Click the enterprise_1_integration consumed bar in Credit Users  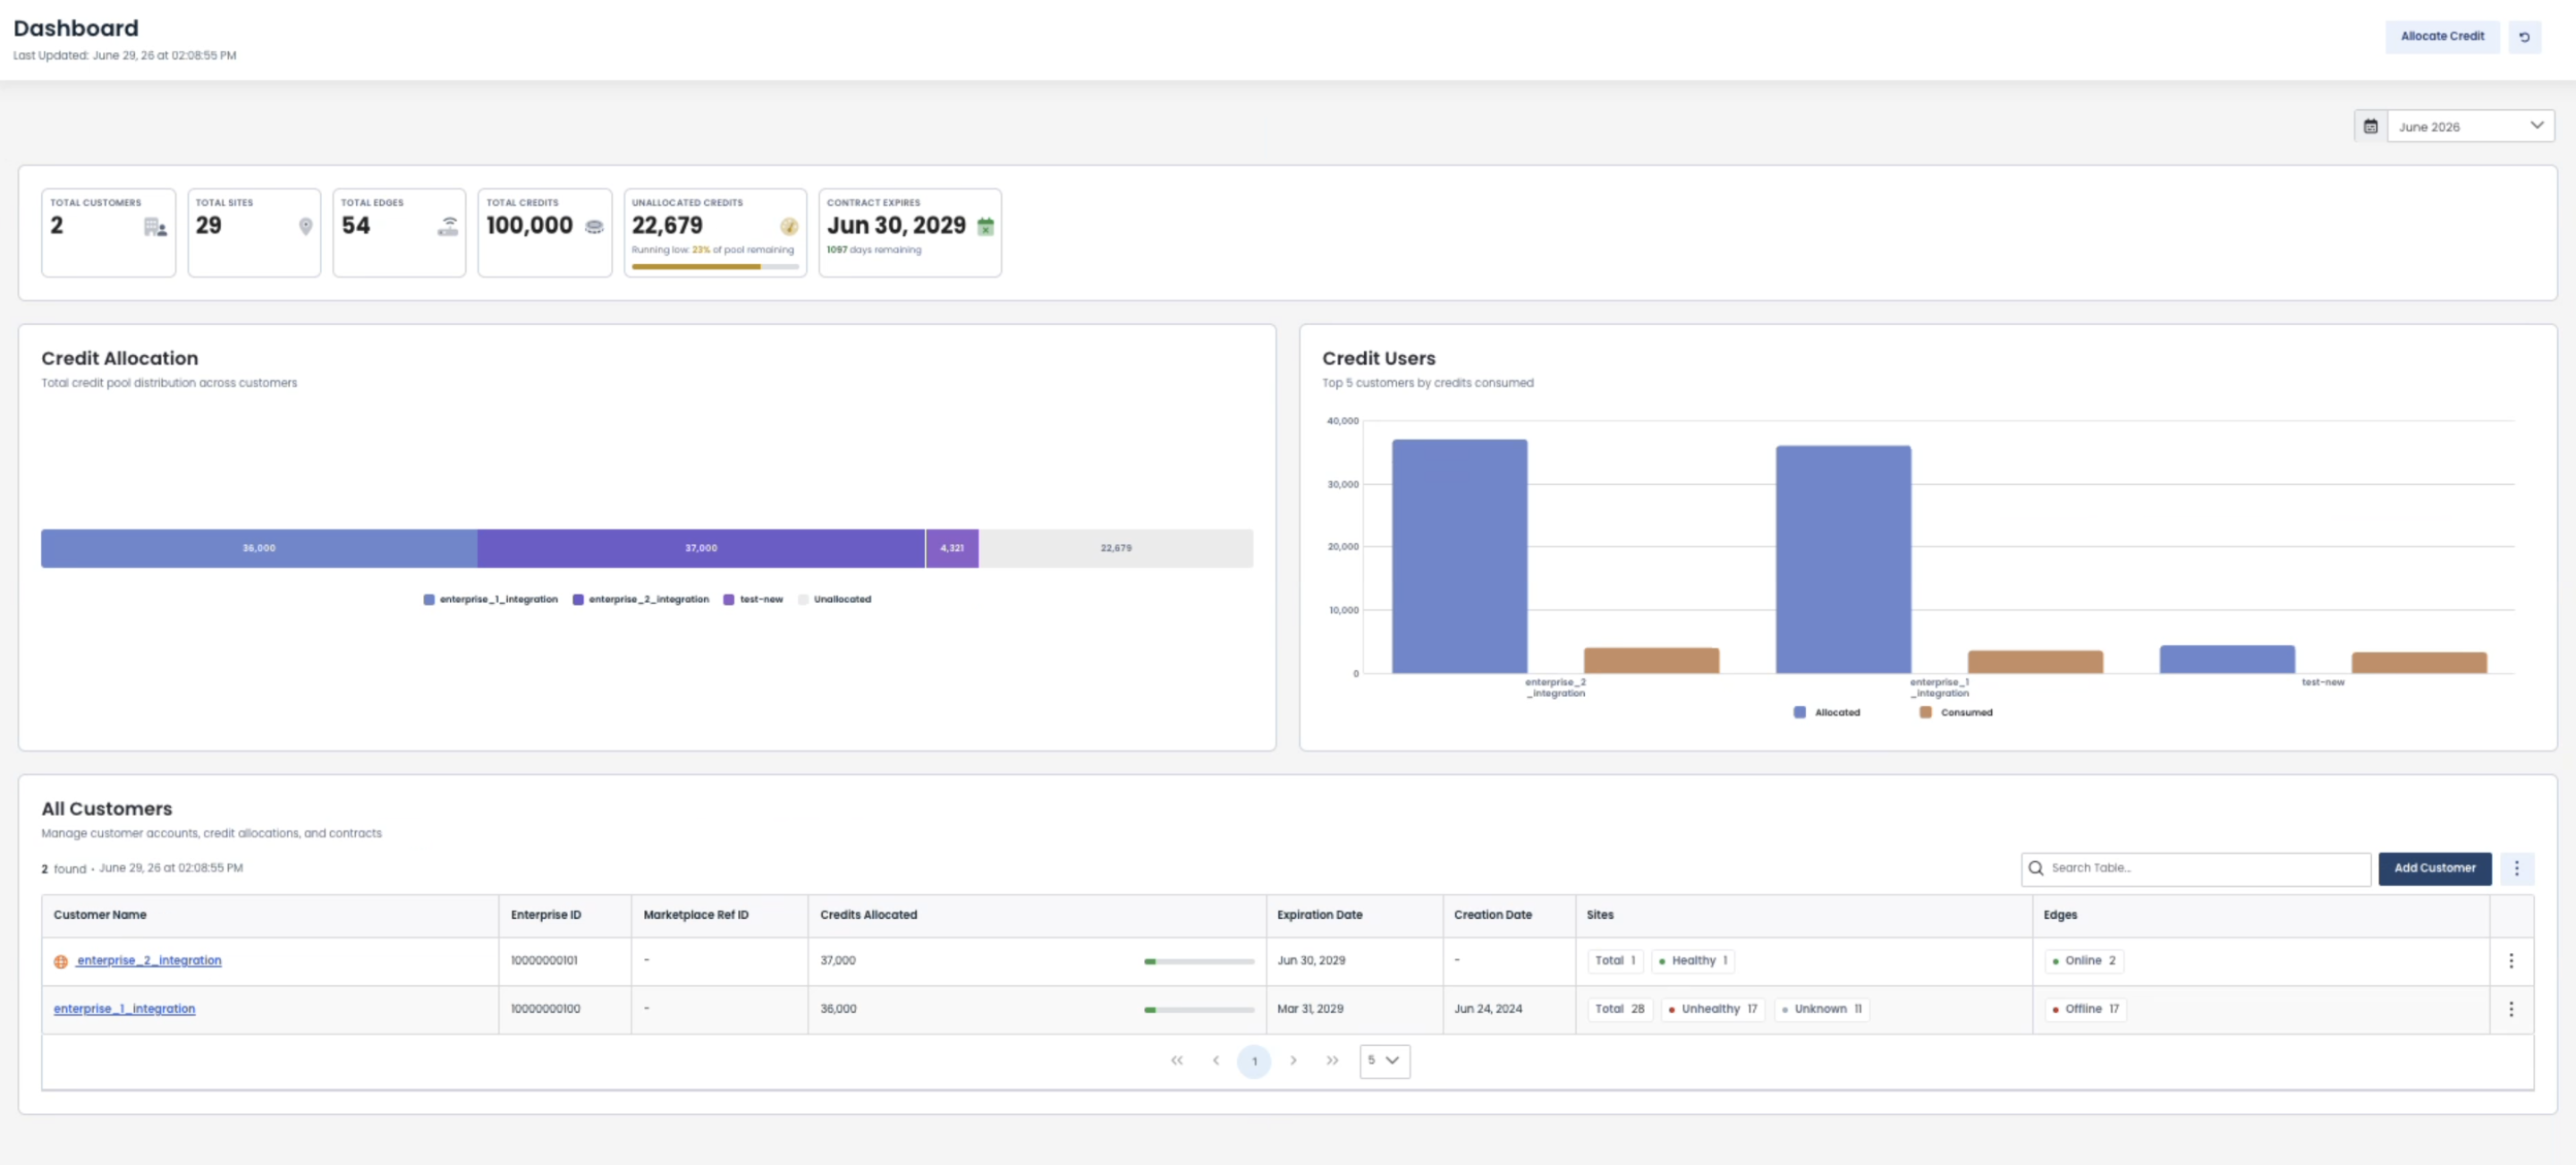click(x=2035, y=662)
